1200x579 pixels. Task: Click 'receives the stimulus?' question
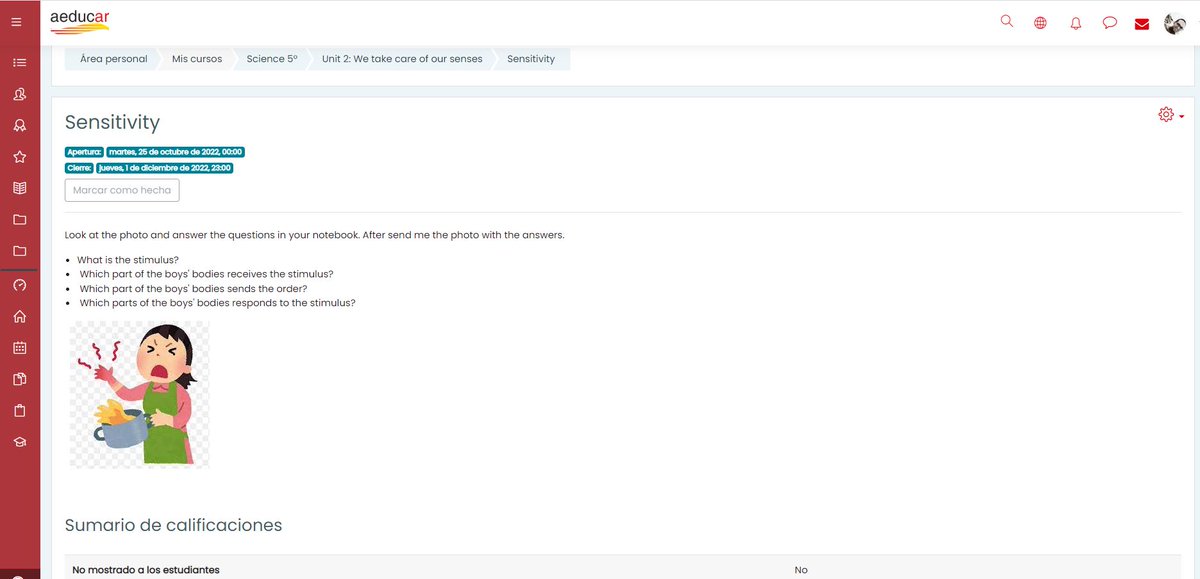[x=206, y=274]
